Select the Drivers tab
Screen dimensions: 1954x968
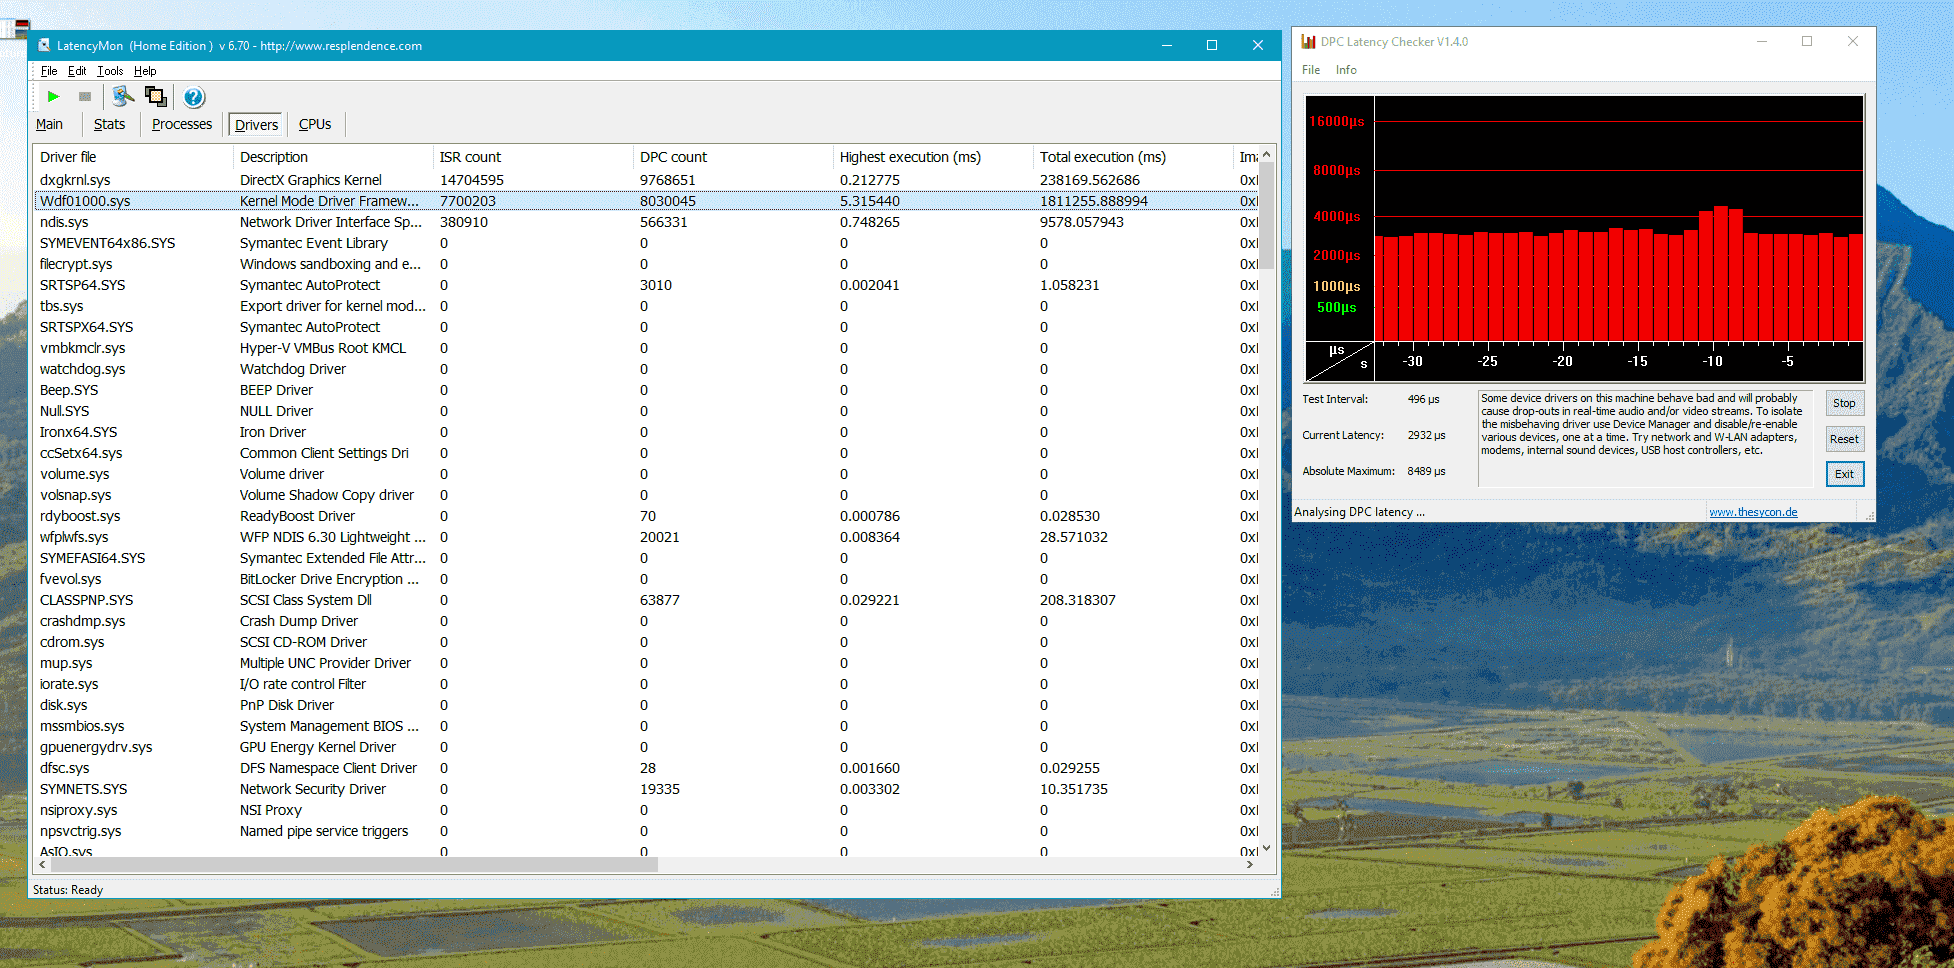(x=256, y=125)
